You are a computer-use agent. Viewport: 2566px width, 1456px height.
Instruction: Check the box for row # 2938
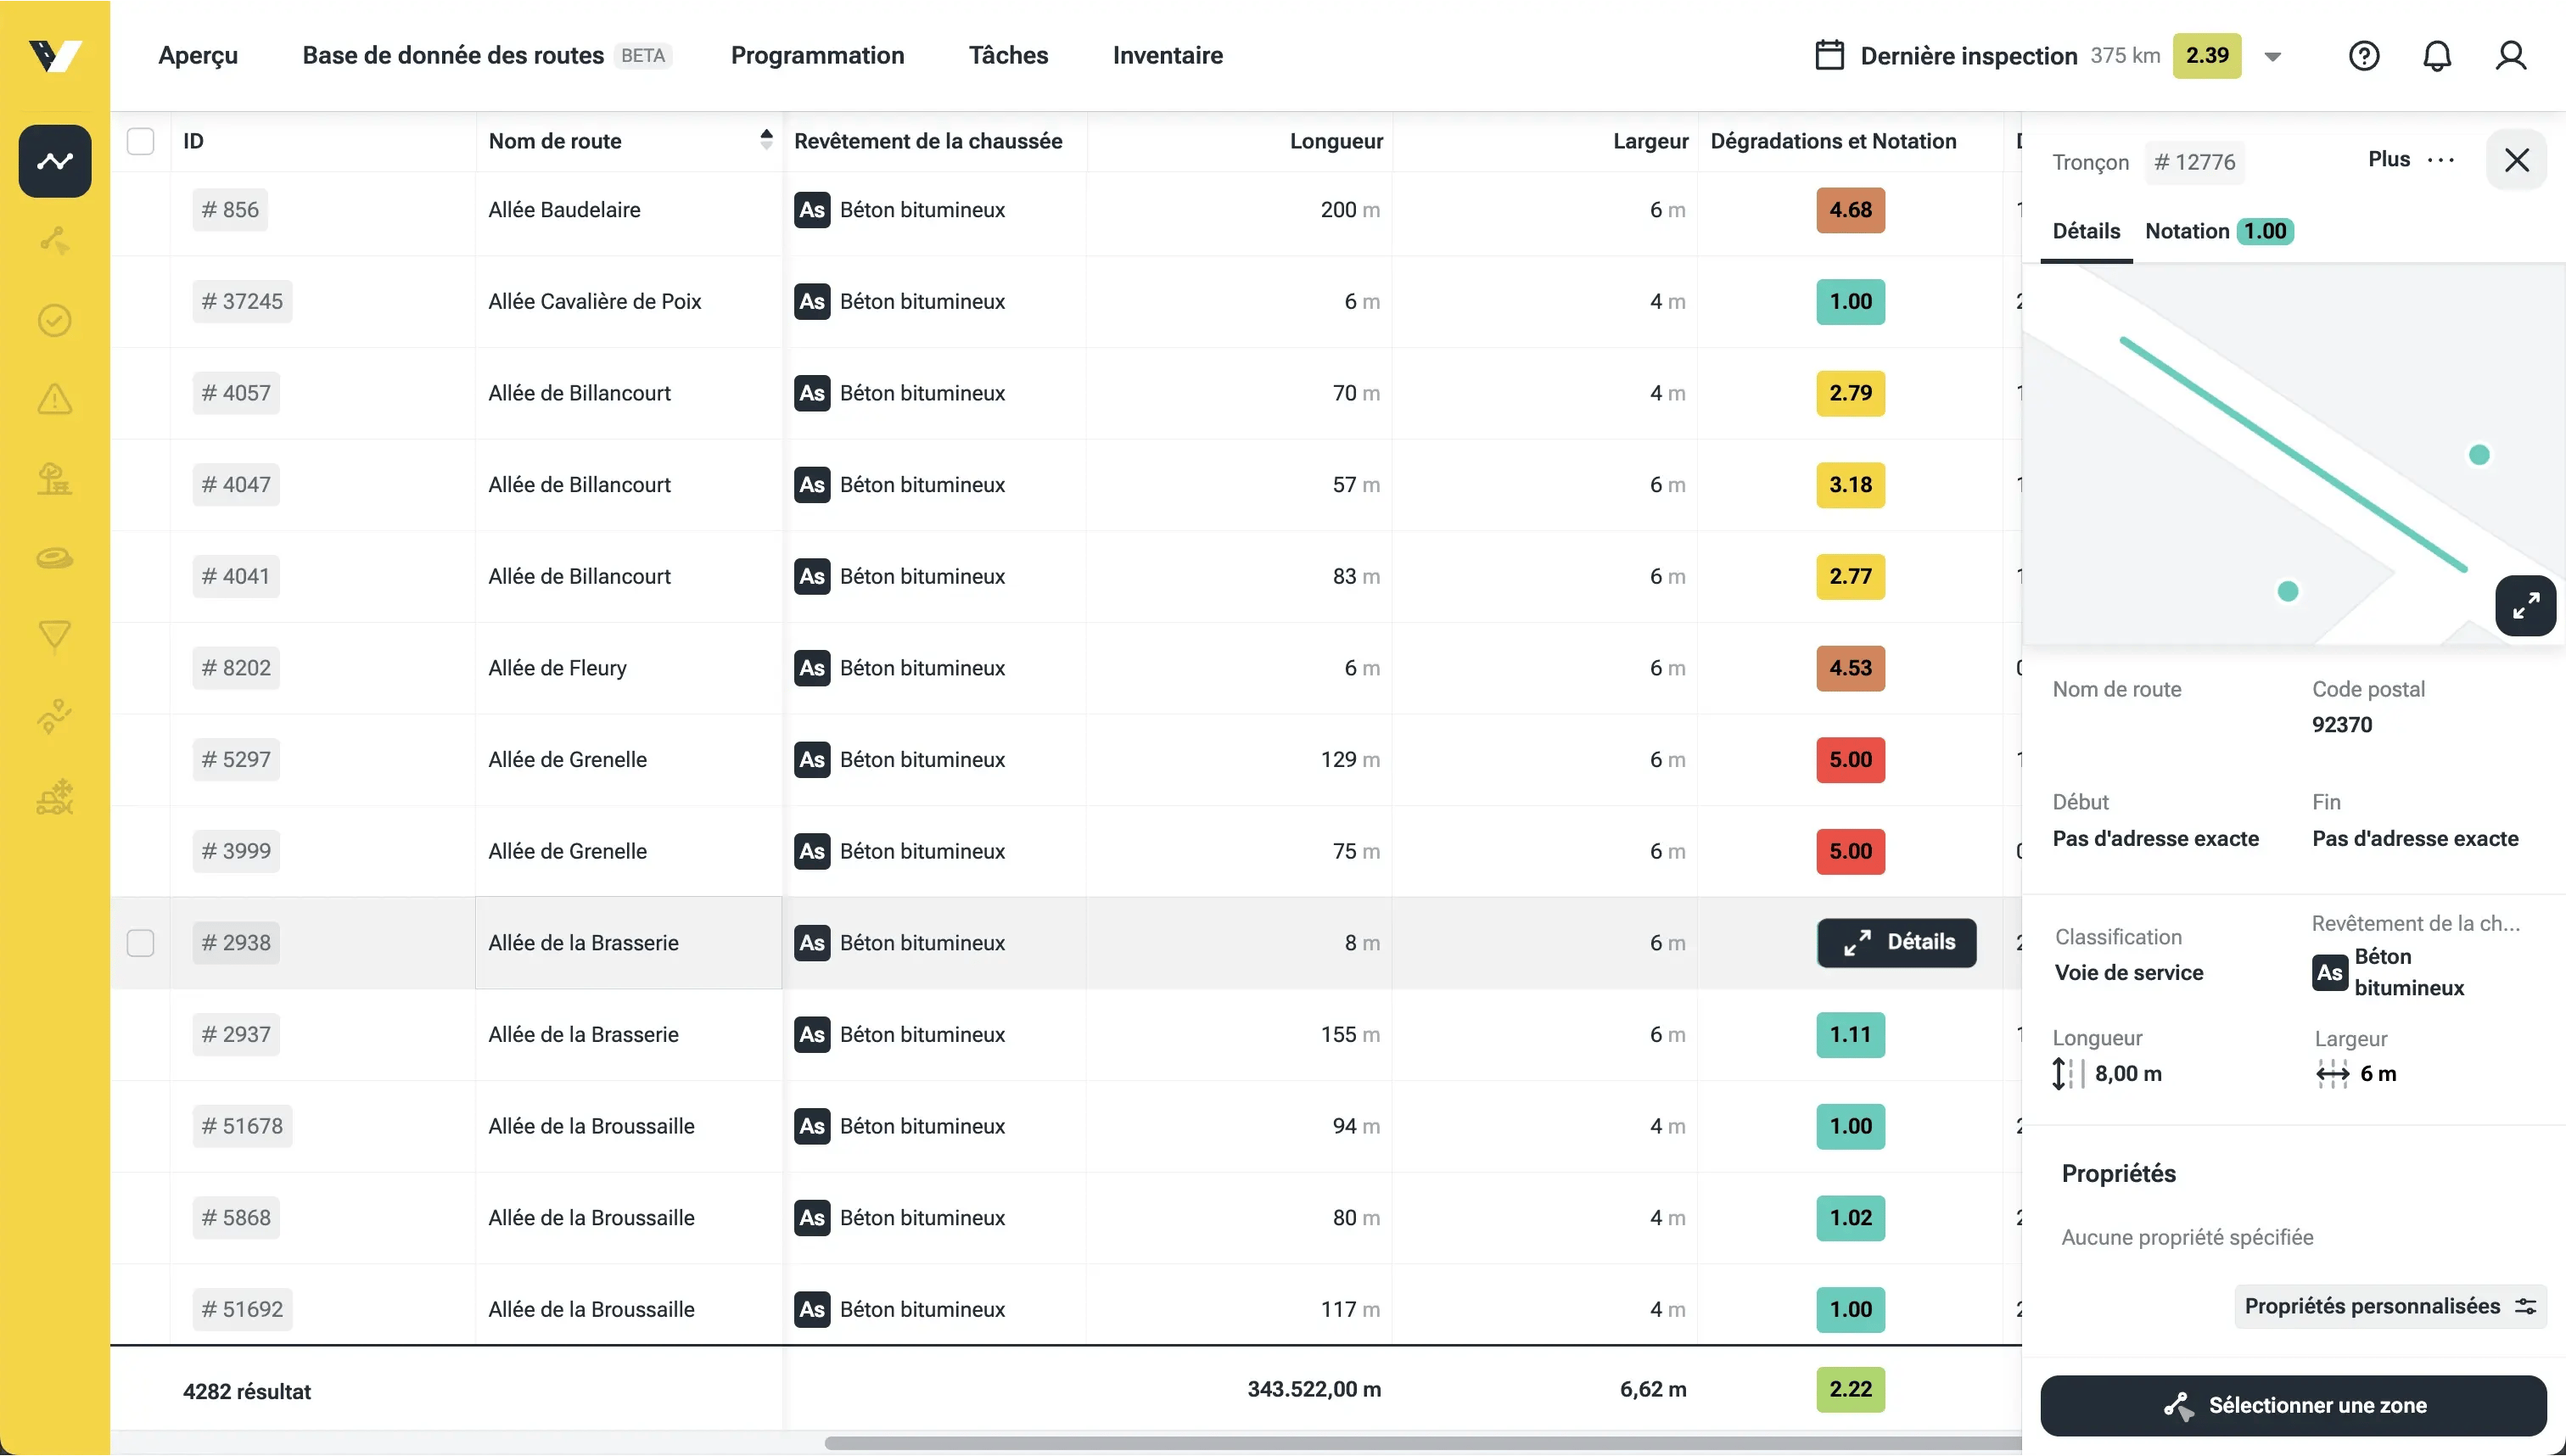pos(141,943)
